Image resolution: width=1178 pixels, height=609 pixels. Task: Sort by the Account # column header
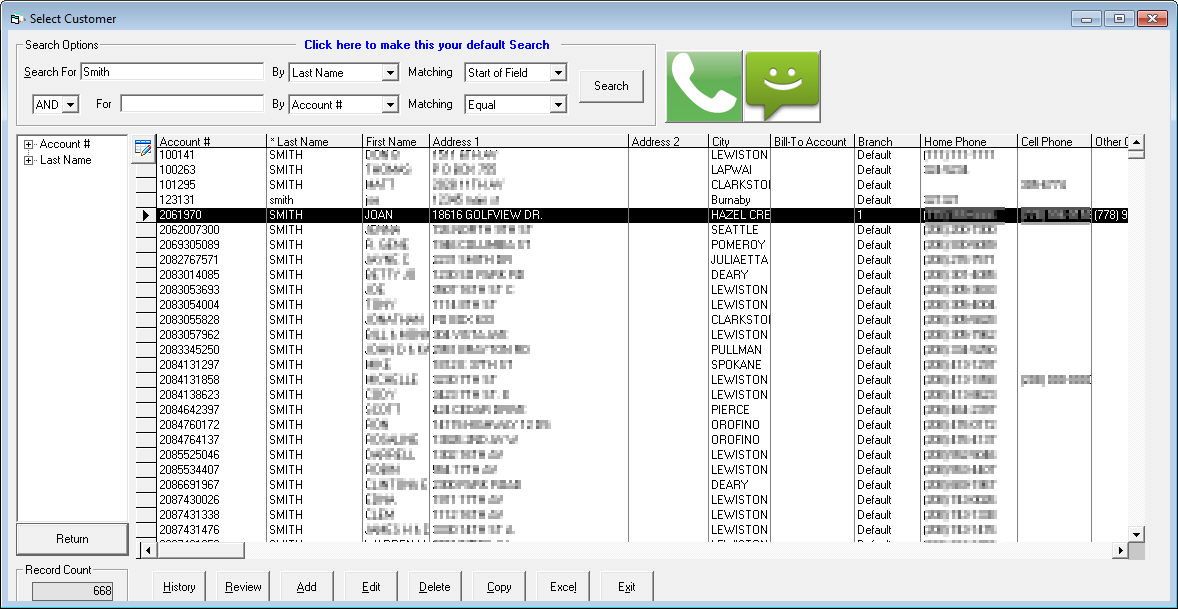point(211,141)
